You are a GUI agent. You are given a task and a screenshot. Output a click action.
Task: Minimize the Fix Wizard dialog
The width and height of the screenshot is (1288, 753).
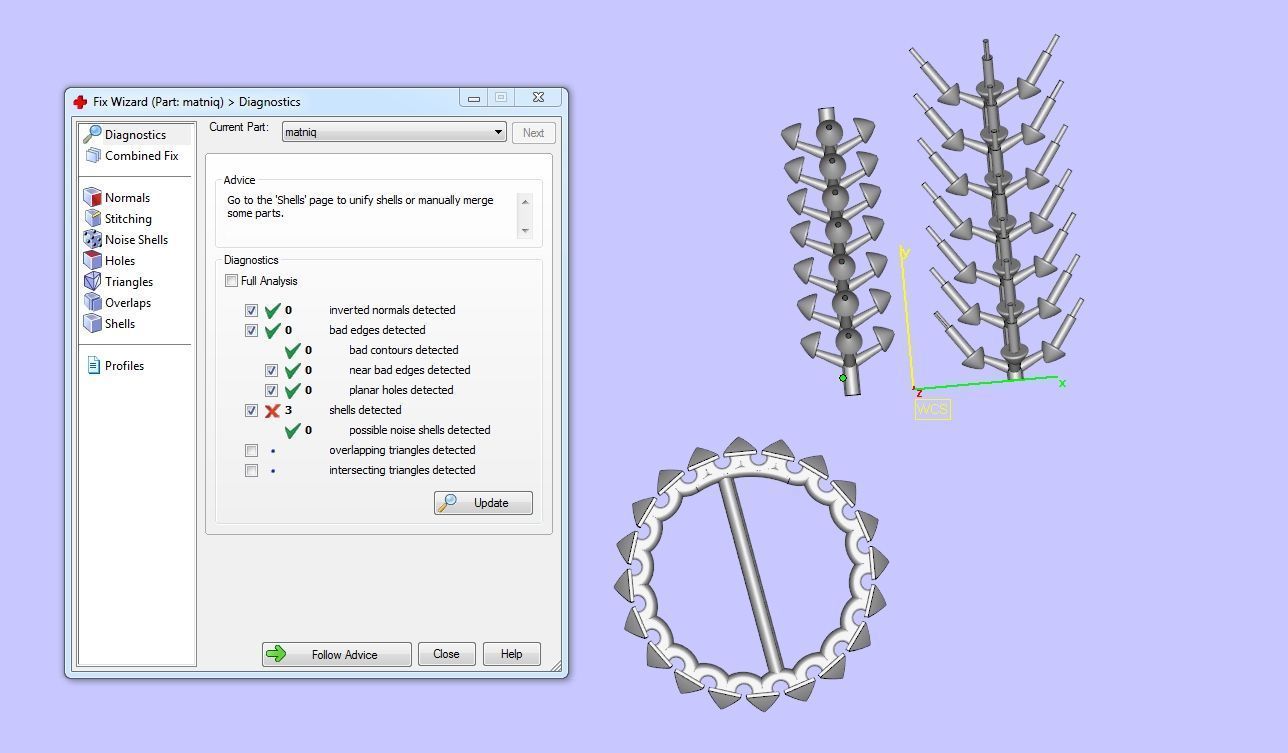click(x=474, y=98)
